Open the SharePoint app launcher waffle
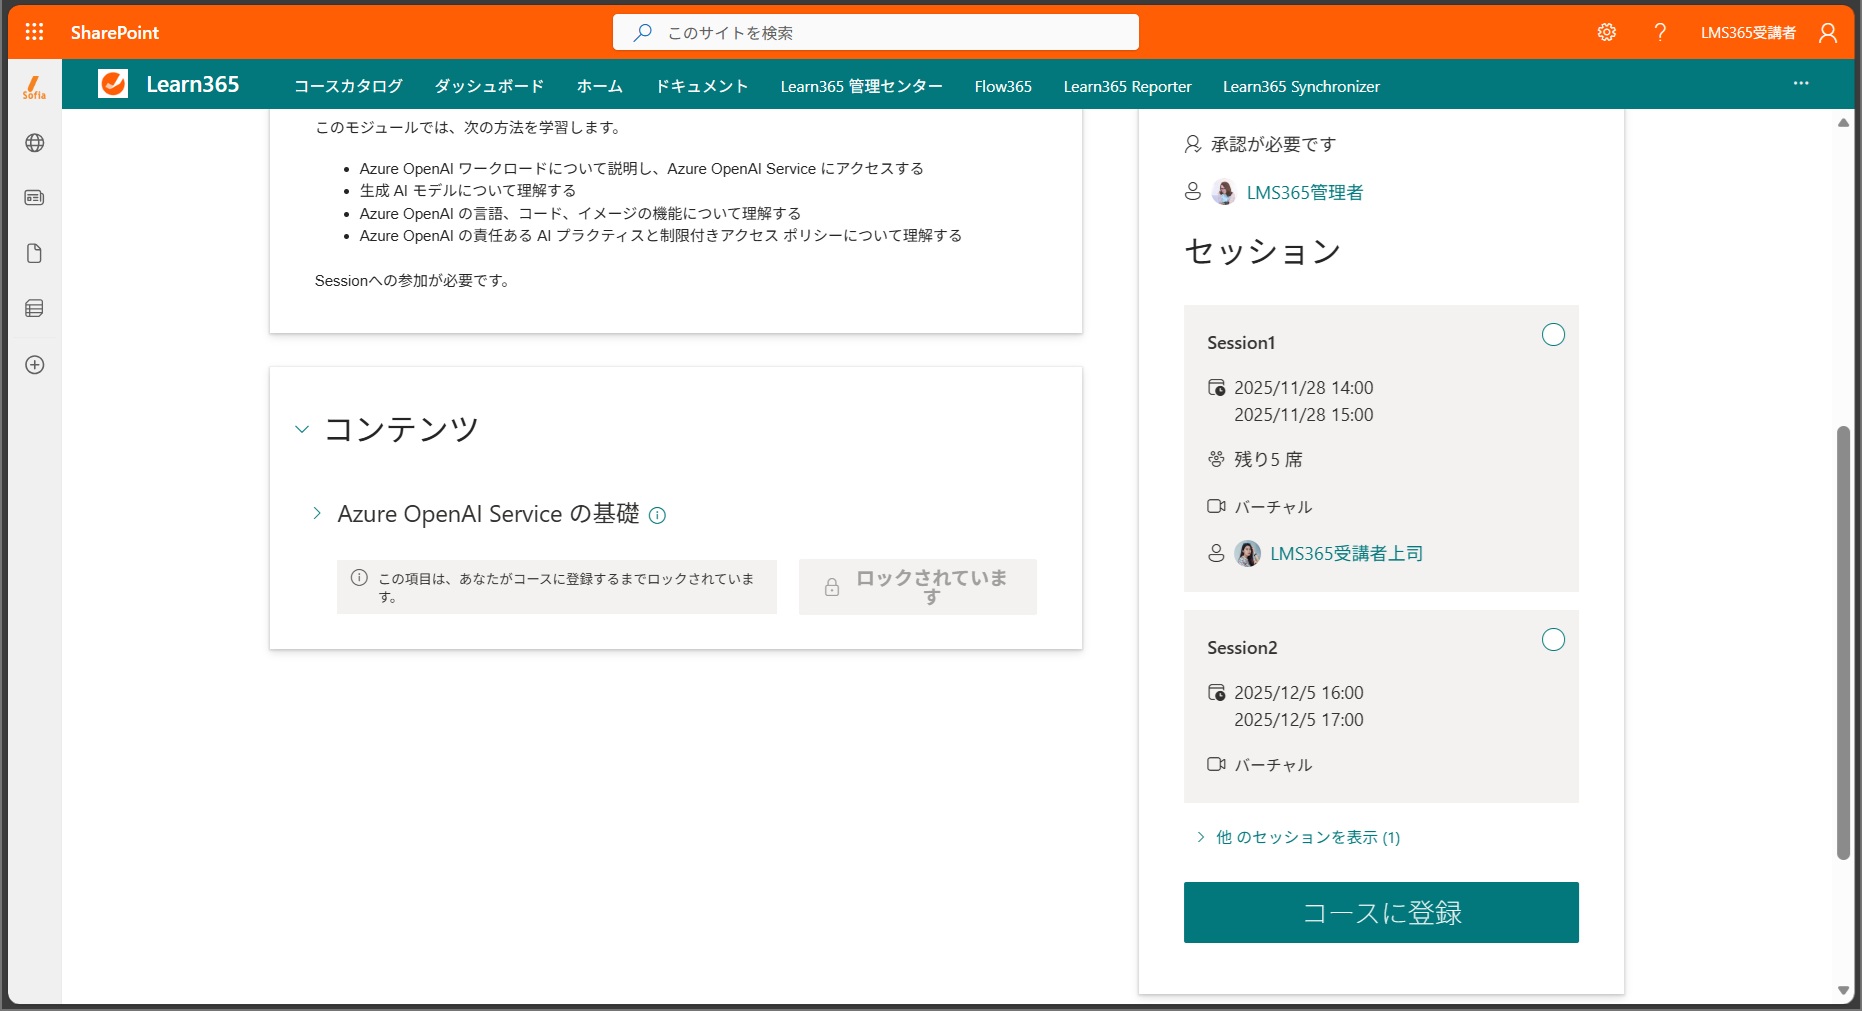Screen dimensions: 1862x1011 click(x=34, y=32)
